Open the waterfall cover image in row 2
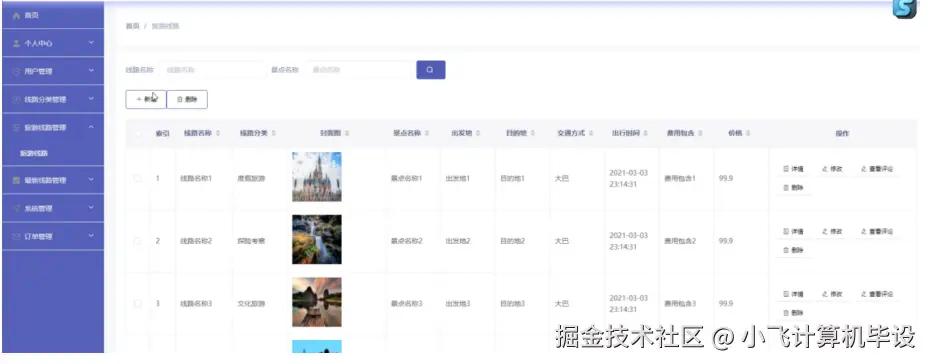The width and height of the screenshot is (929, 364). (317, 240)
